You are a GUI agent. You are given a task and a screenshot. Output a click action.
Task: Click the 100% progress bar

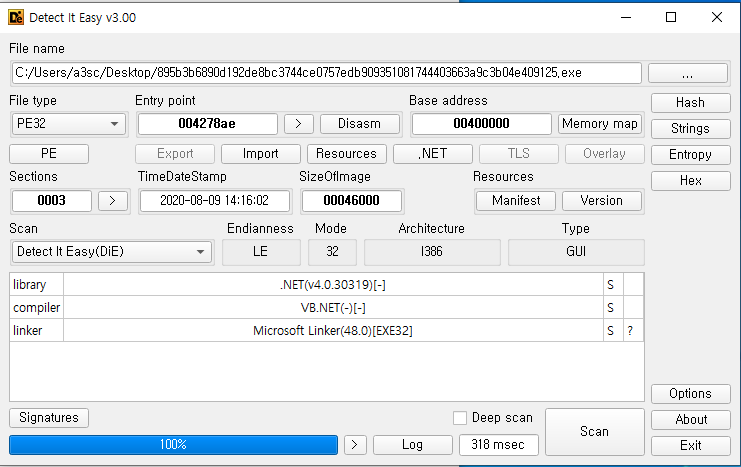point(173,445)
